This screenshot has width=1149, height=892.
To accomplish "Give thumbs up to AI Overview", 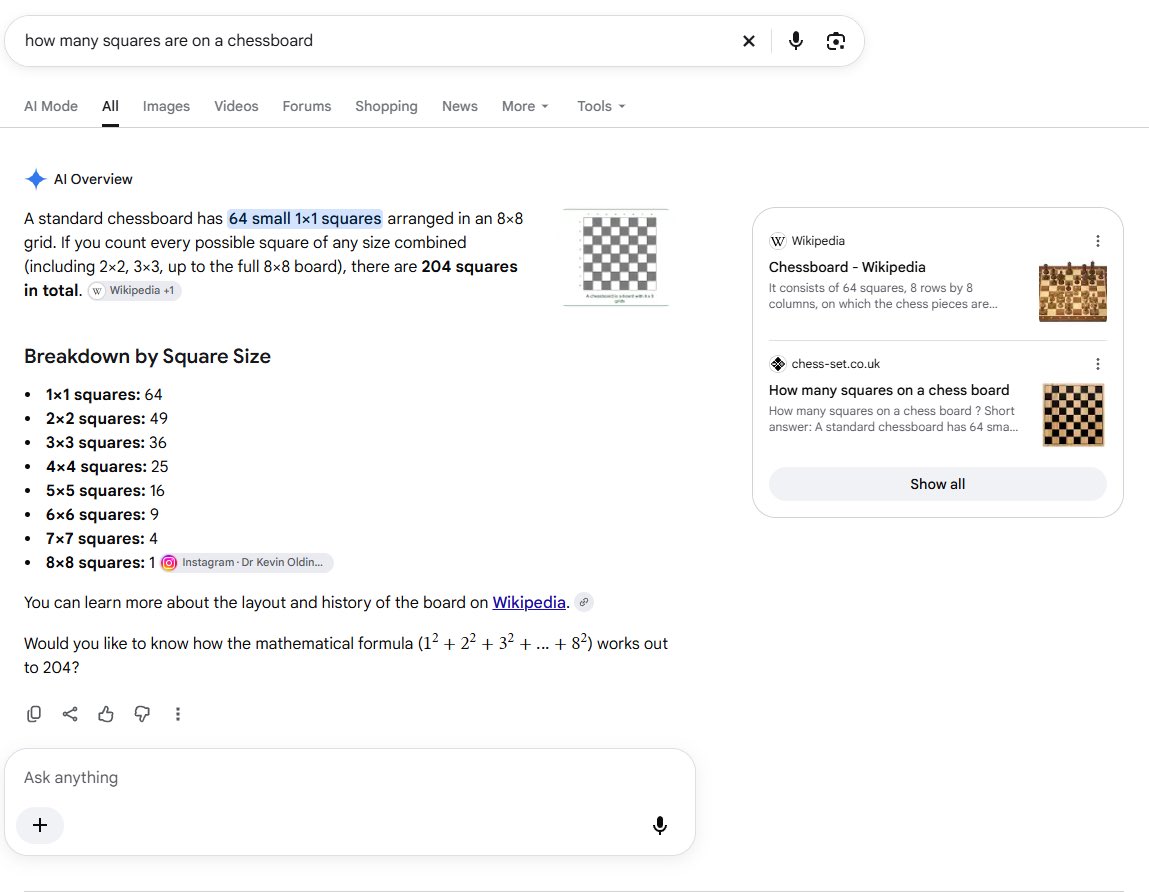I will 106,714.
